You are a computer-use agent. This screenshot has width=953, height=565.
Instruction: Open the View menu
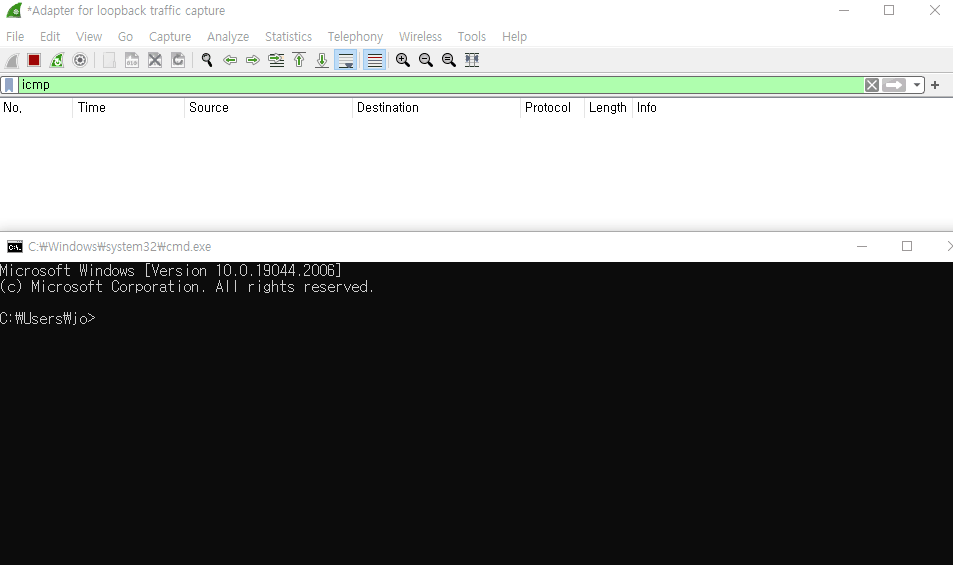(89, 36)
